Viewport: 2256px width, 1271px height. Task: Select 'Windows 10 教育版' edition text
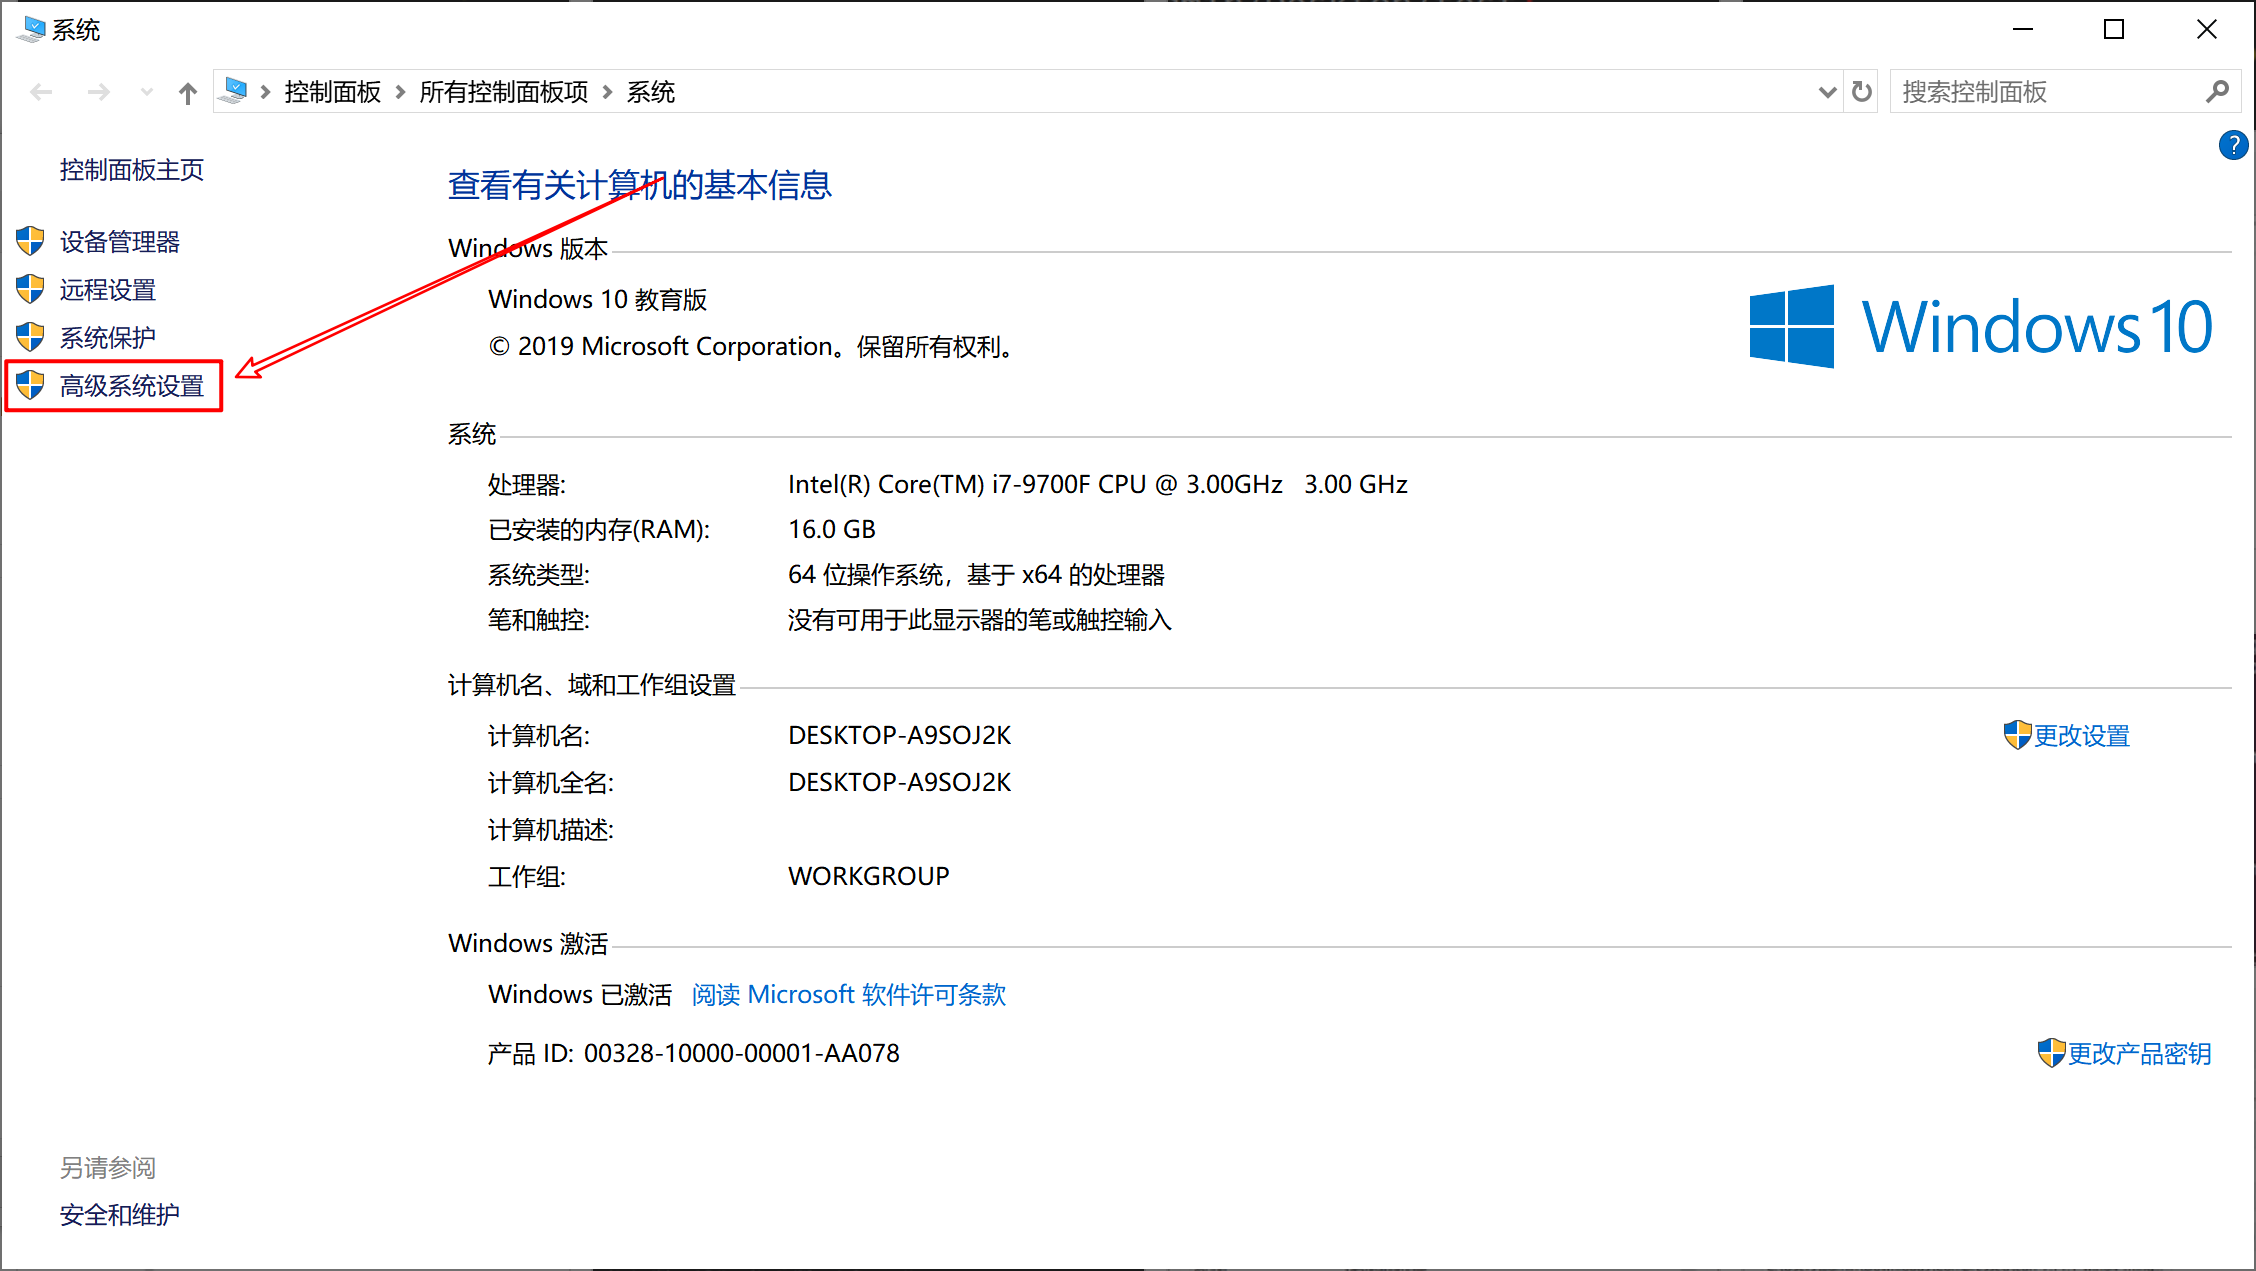598,300
